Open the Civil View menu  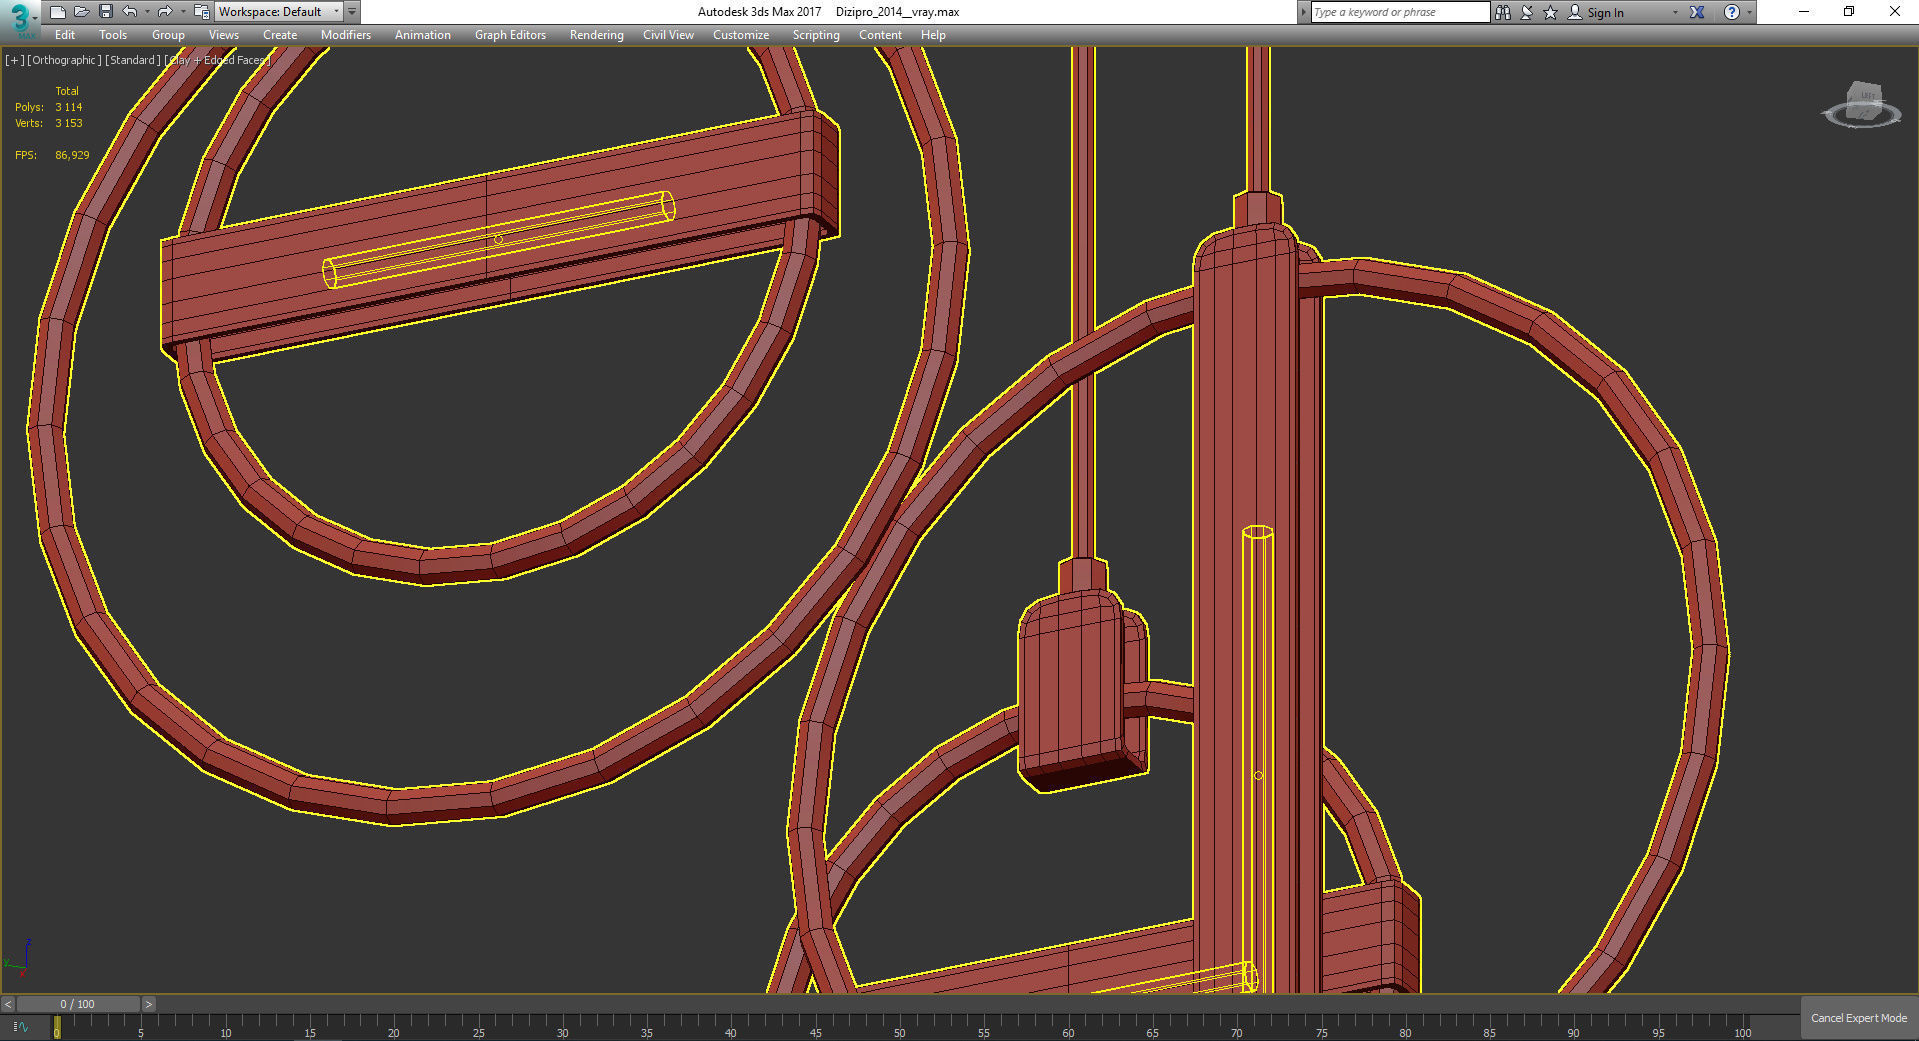(668, 35)
